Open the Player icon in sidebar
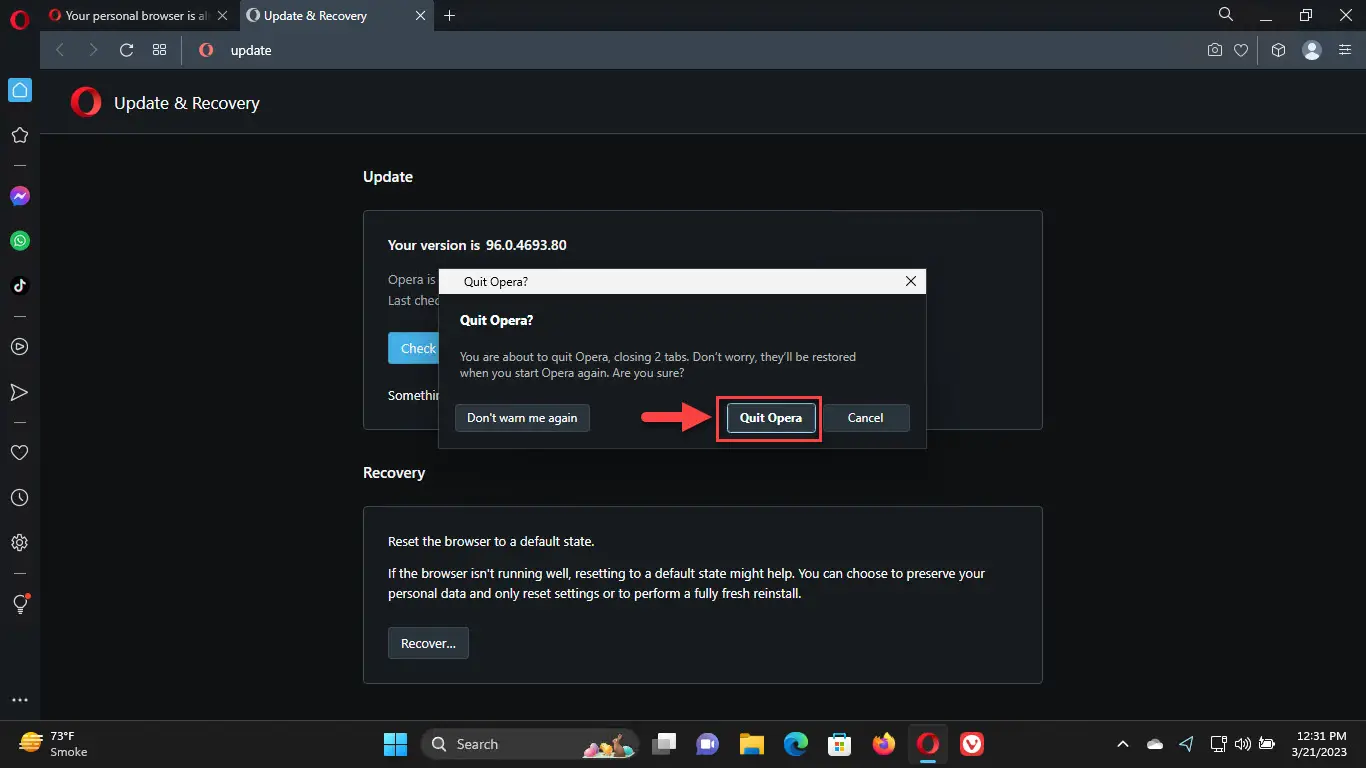 pyautogui.click(x=19, y=347)
